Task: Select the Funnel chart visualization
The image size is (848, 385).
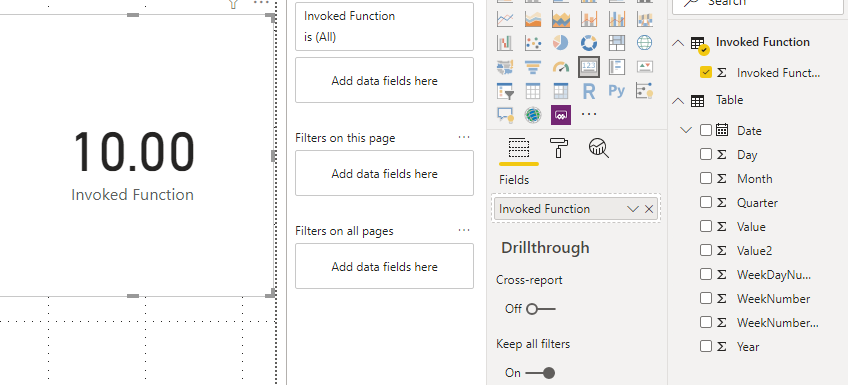Action: coord(533,67)
